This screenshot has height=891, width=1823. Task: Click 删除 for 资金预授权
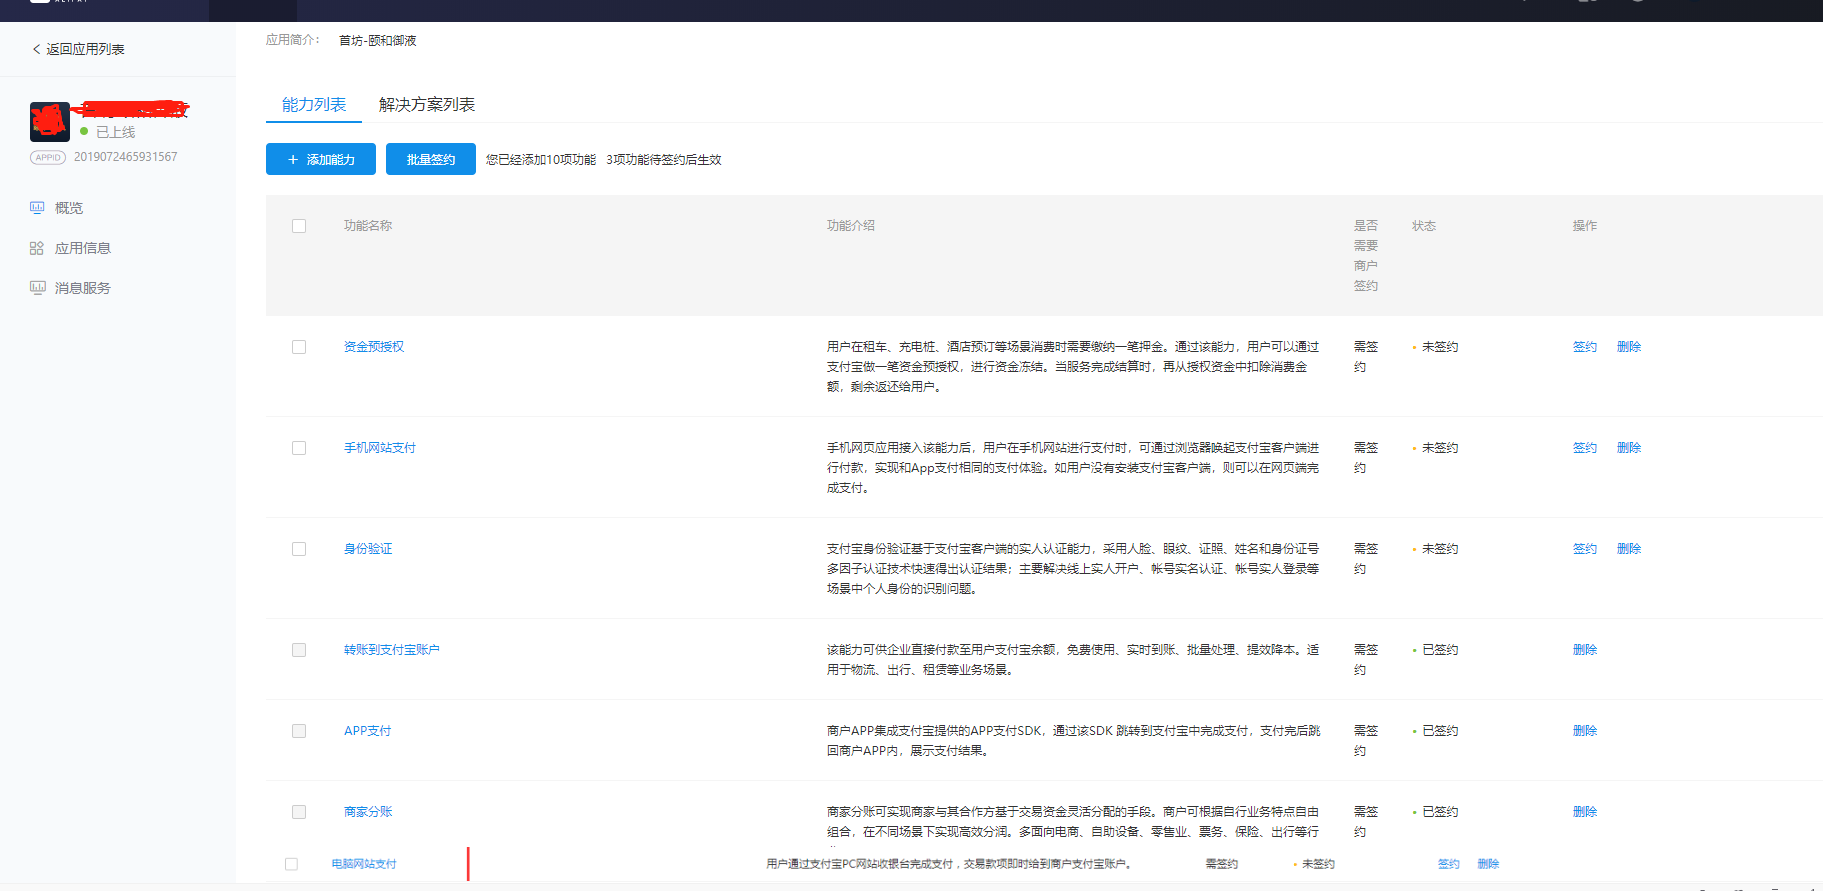pyautogui.click(x=1629, y=347)
